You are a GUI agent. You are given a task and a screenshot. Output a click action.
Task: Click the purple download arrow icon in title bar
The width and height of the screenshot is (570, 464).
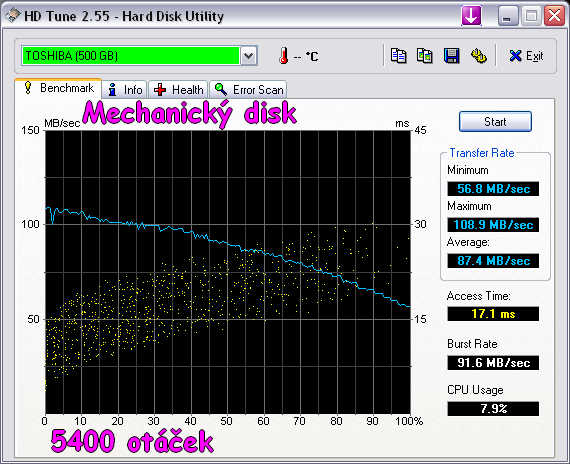[471, 16]
